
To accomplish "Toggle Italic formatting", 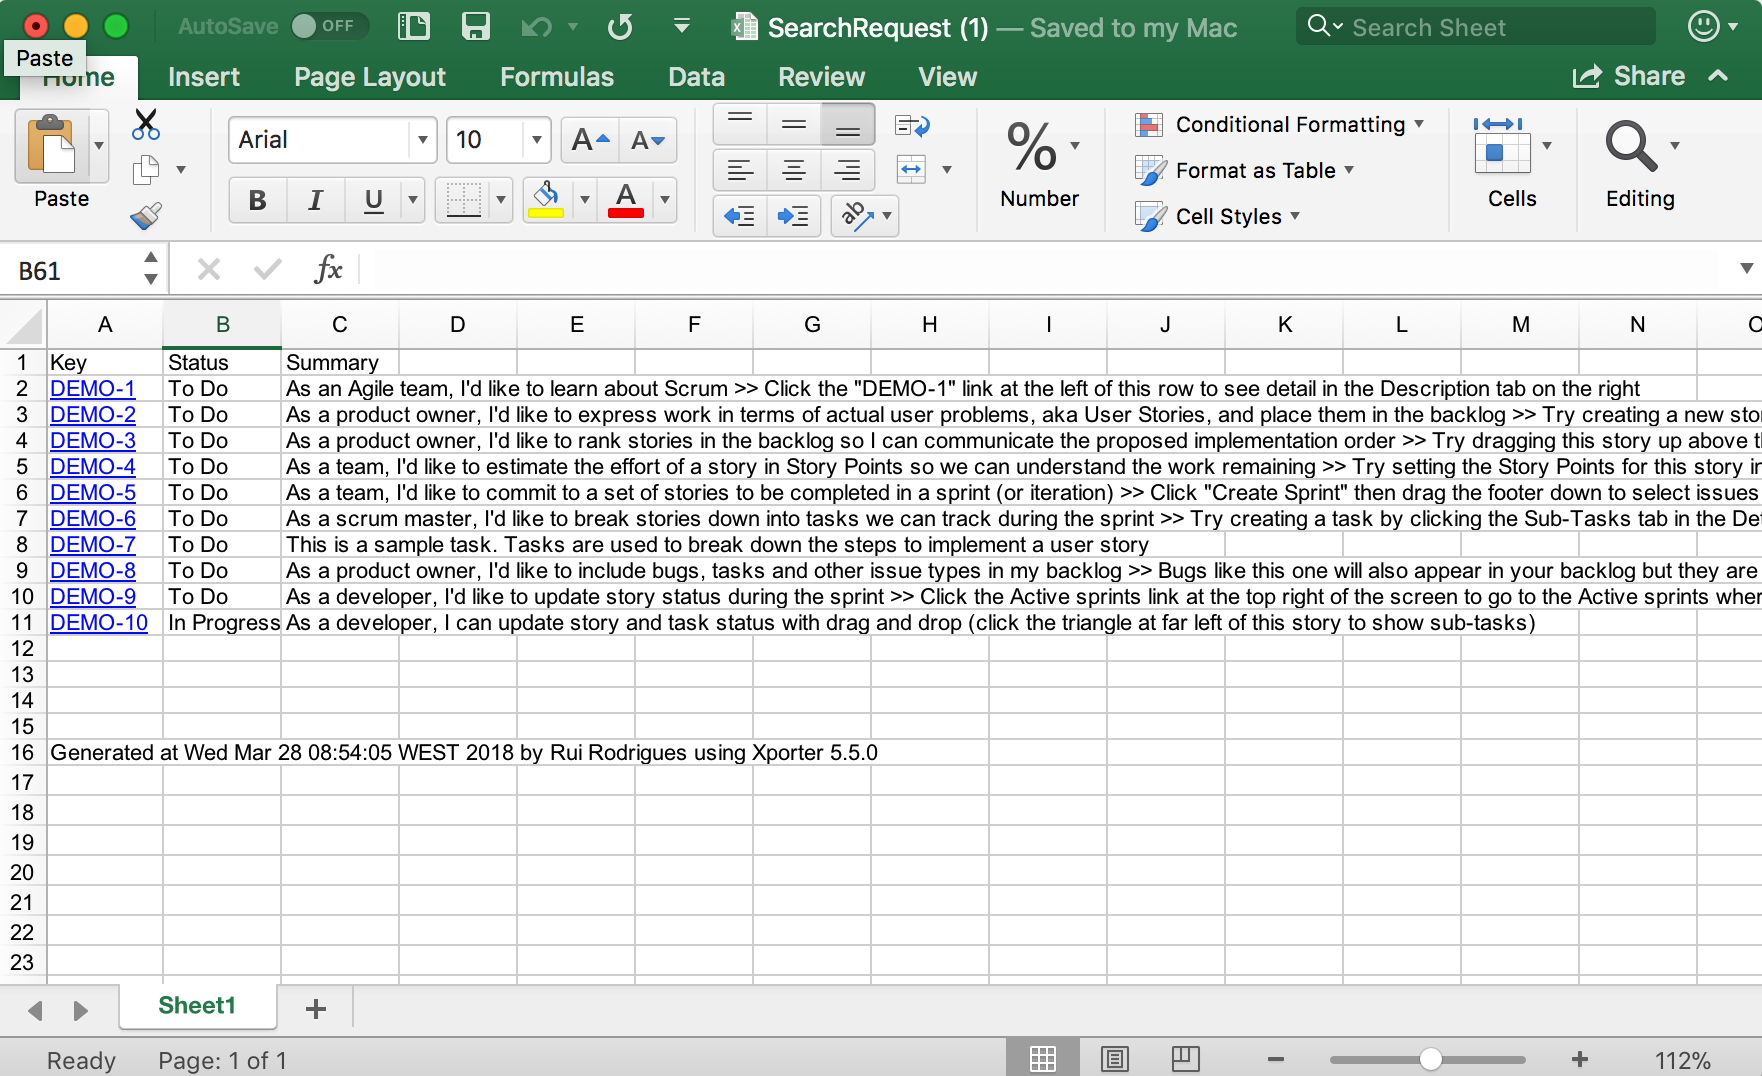I will pyautogui.click(x=315, y=201).
